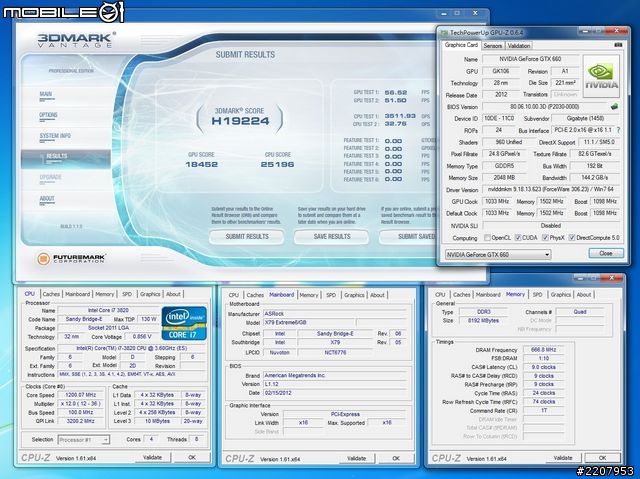The height and width of the screenshot is (479, 640).
Task: Open Mainboard tab in the CPU window
Action: click(78, 294)
